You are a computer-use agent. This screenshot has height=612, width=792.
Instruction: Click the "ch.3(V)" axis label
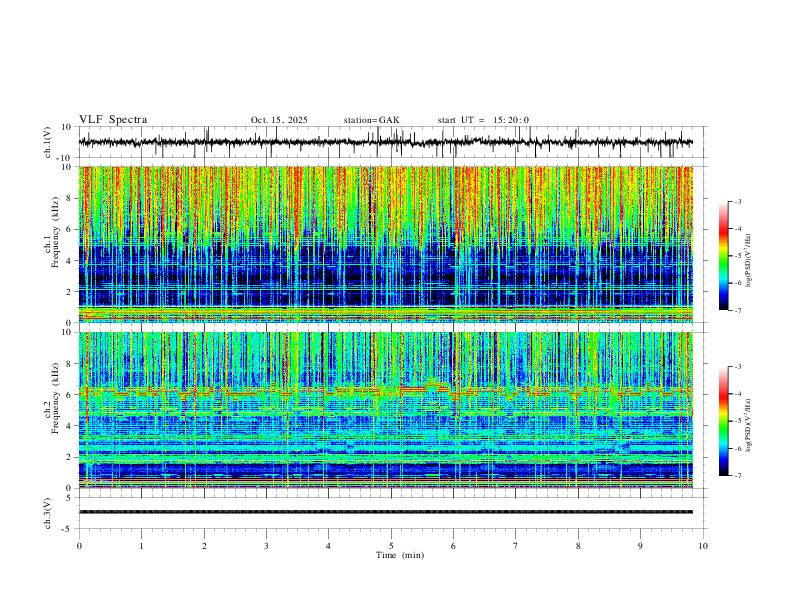(x=48, y=513)
